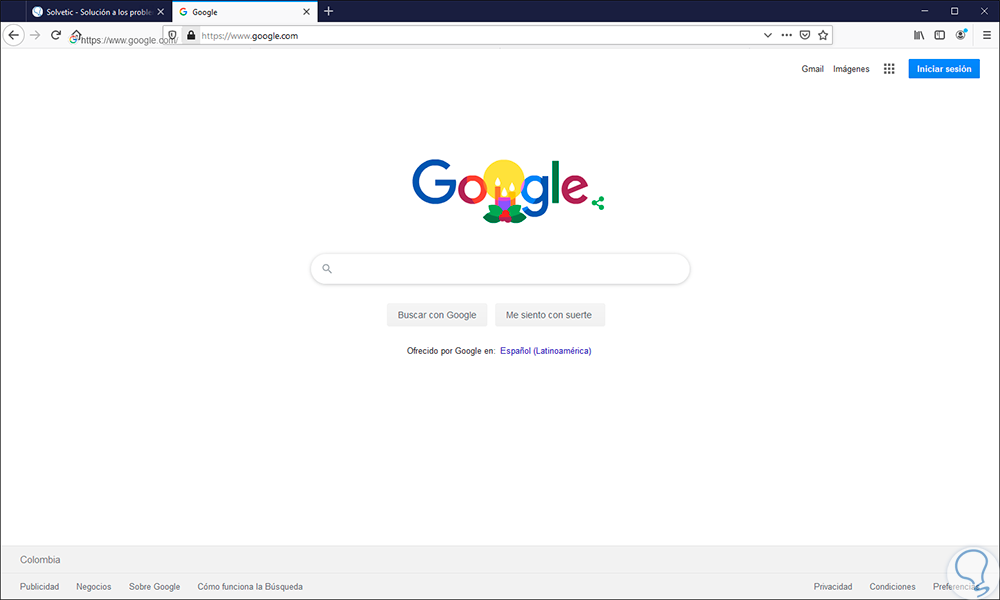Open Publicidad footer link

[x=40, y=587]
